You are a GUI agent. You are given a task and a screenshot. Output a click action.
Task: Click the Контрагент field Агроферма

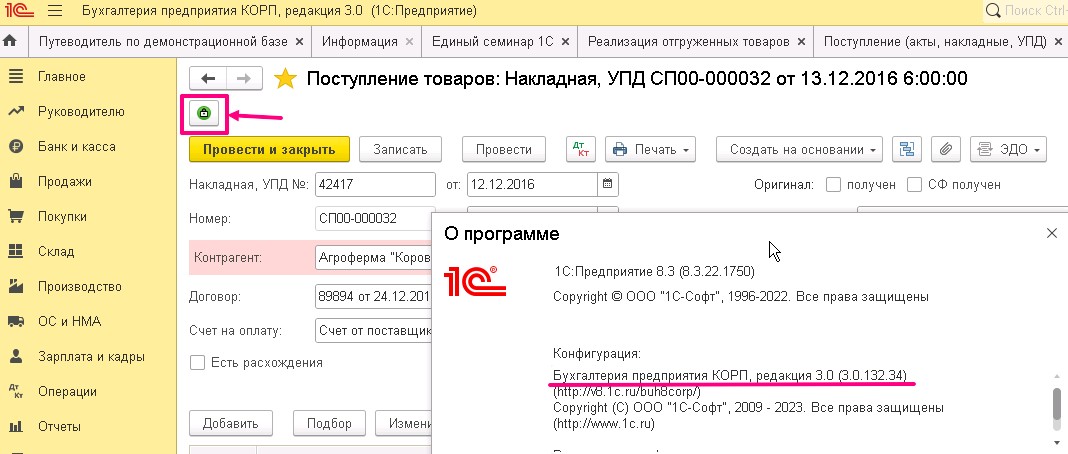point(374,258)
